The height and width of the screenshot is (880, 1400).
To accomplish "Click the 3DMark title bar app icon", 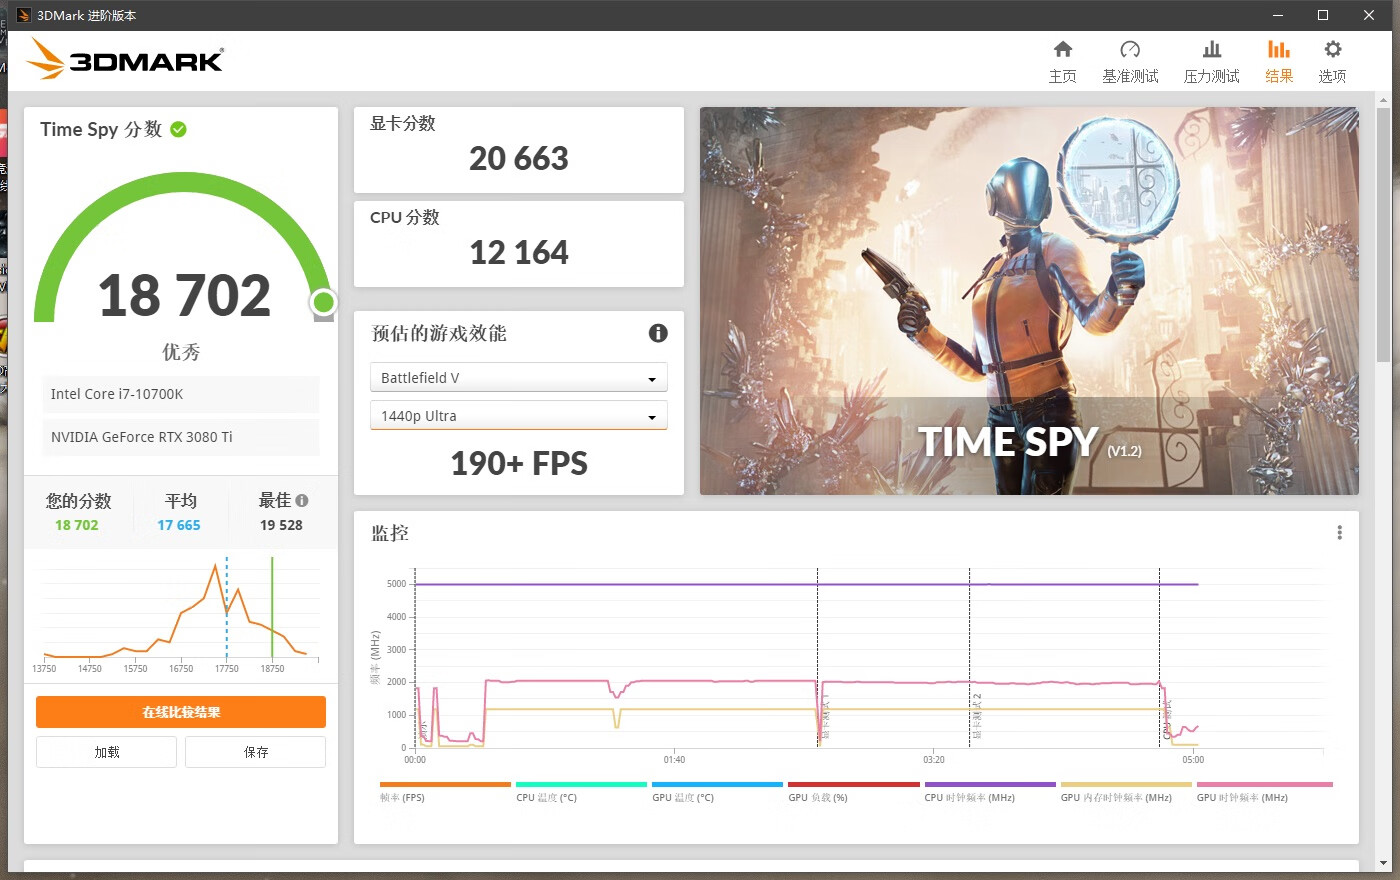I will 24,15.
